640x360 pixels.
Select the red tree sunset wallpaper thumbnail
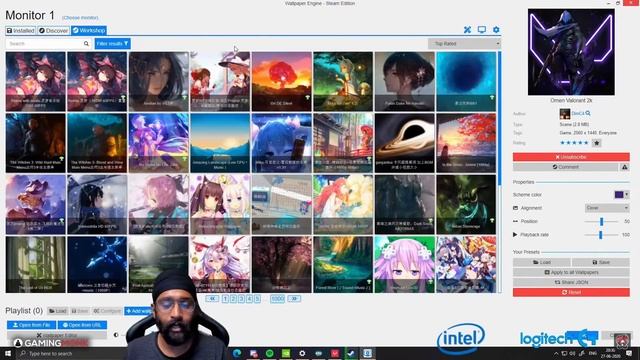[282, 81]
